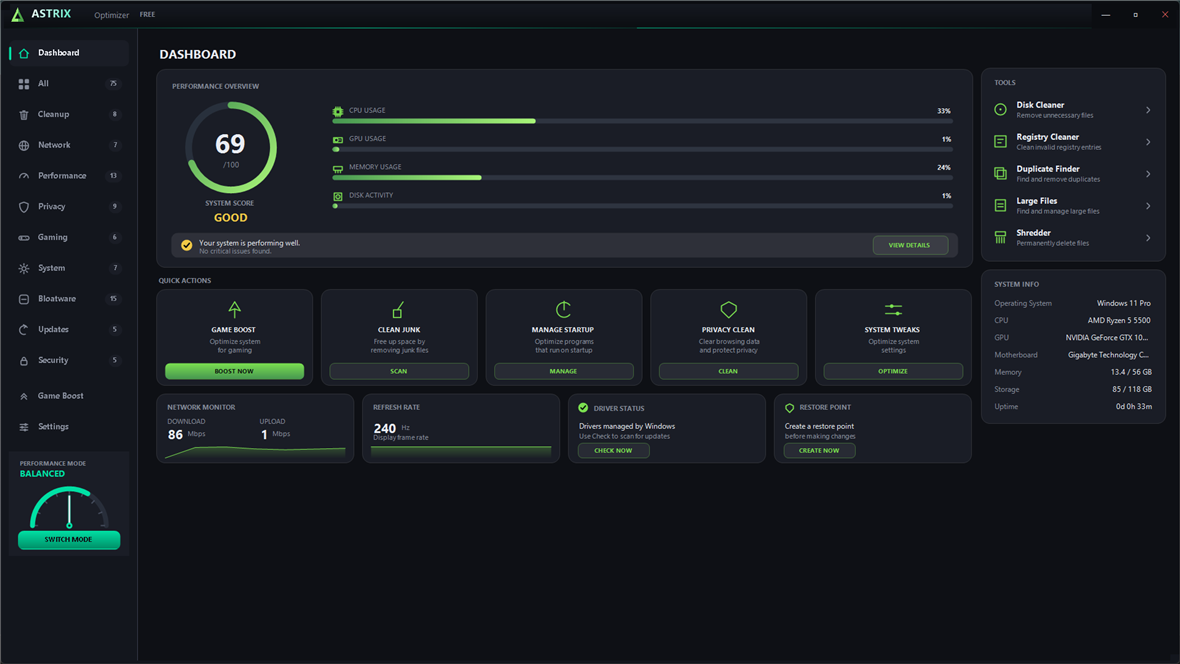
Task: Click the Game Boost arrow icon card
Action: tap(235, 309)
